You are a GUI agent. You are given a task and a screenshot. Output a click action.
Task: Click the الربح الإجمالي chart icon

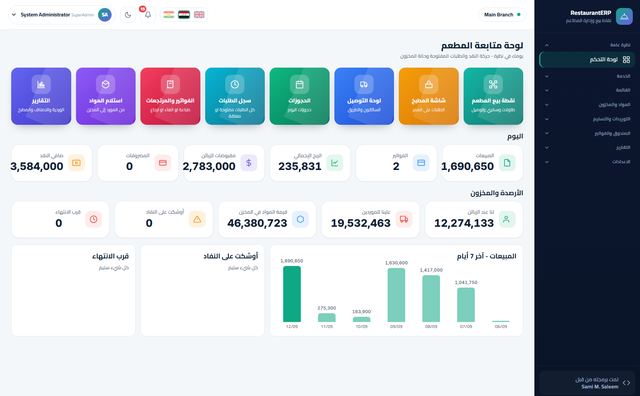(x=335, y=163)
